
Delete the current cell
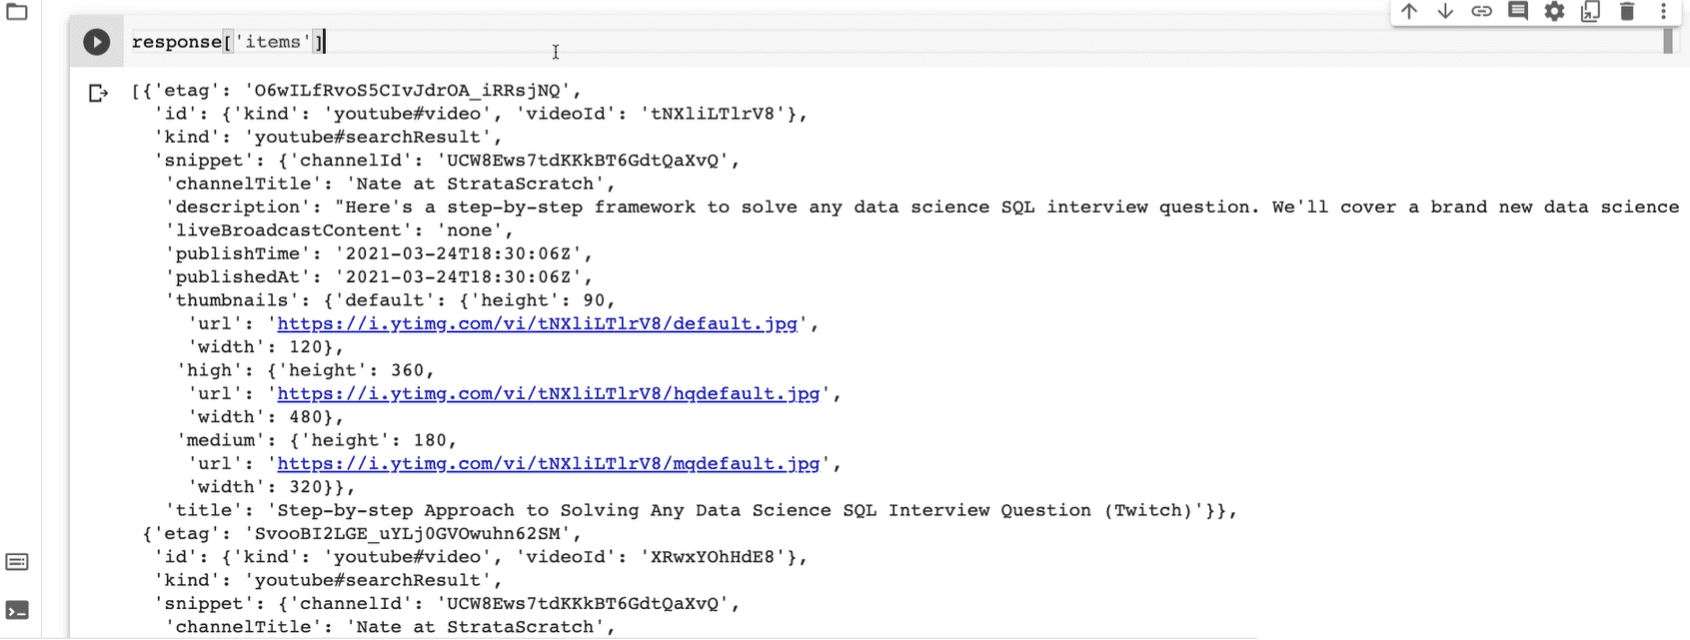(x=1627, y=12)
